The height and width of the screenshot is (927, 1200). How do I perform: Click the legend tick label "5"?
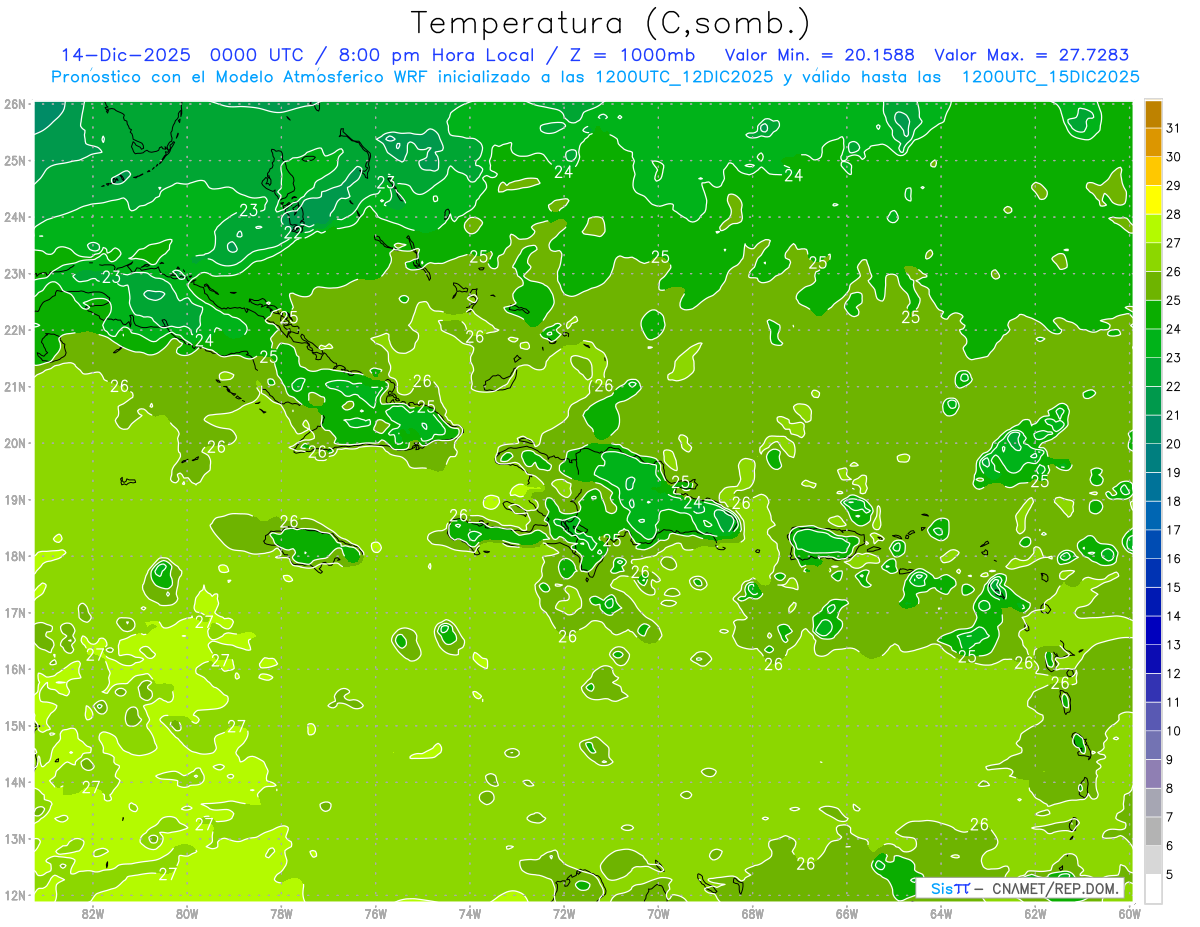[1169, 875]
